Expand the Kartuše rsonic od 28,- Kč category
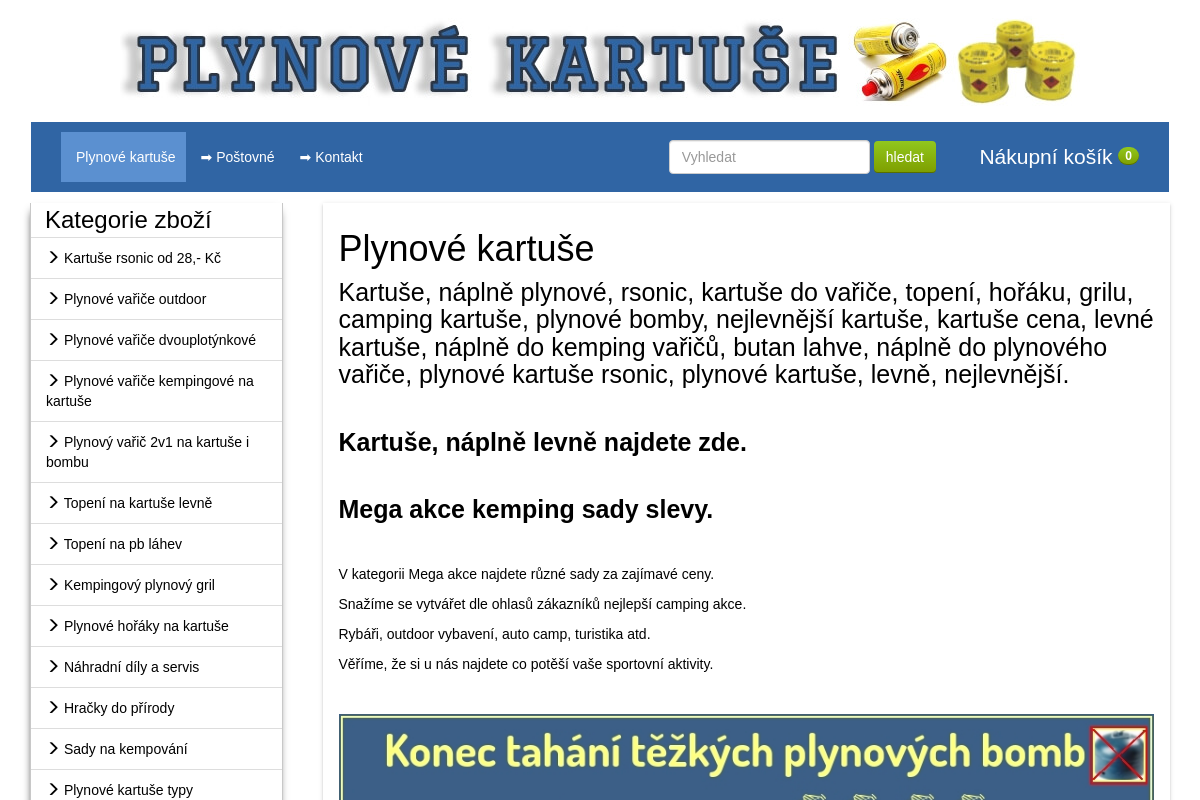The image size is (1200, 800). click(x=142, y=258)
